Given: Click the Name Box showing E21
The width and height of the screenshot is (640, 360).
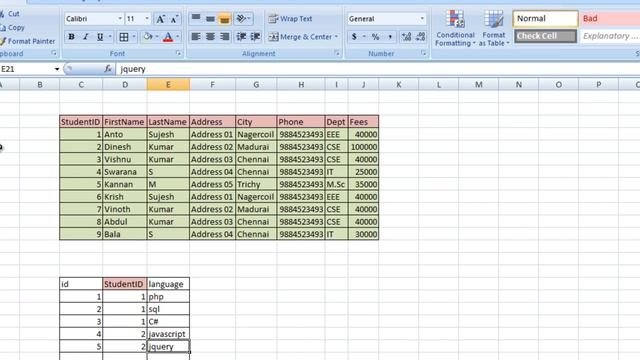Looking at the screenshot, I should [x=25, y=69].
